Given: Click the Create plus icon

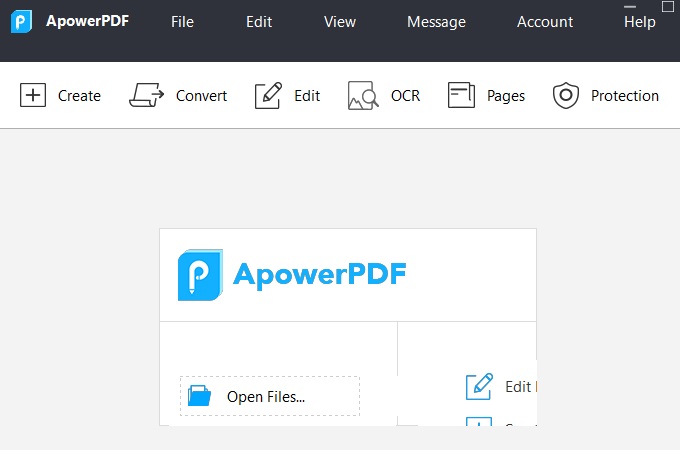Looking at the screenshot, I should [33, 95].
